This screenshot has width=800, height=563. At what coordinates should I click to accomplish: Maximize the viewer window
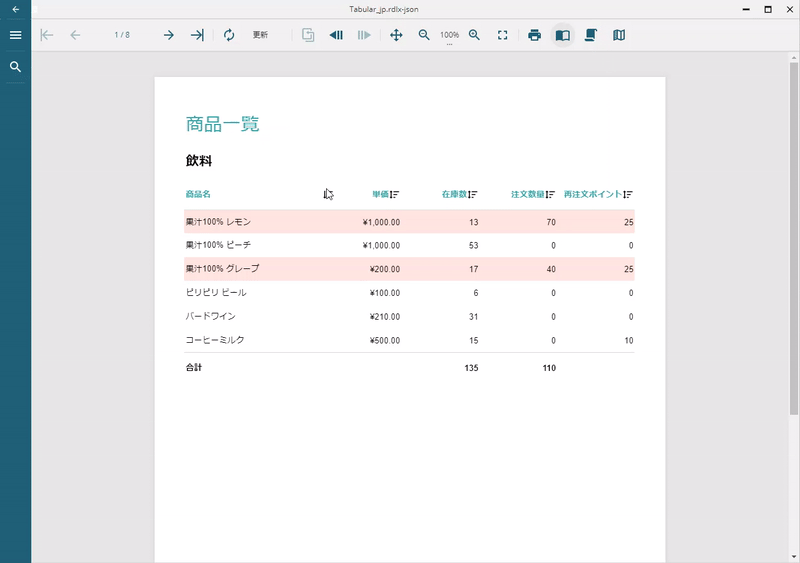click(x=768, y=9)
